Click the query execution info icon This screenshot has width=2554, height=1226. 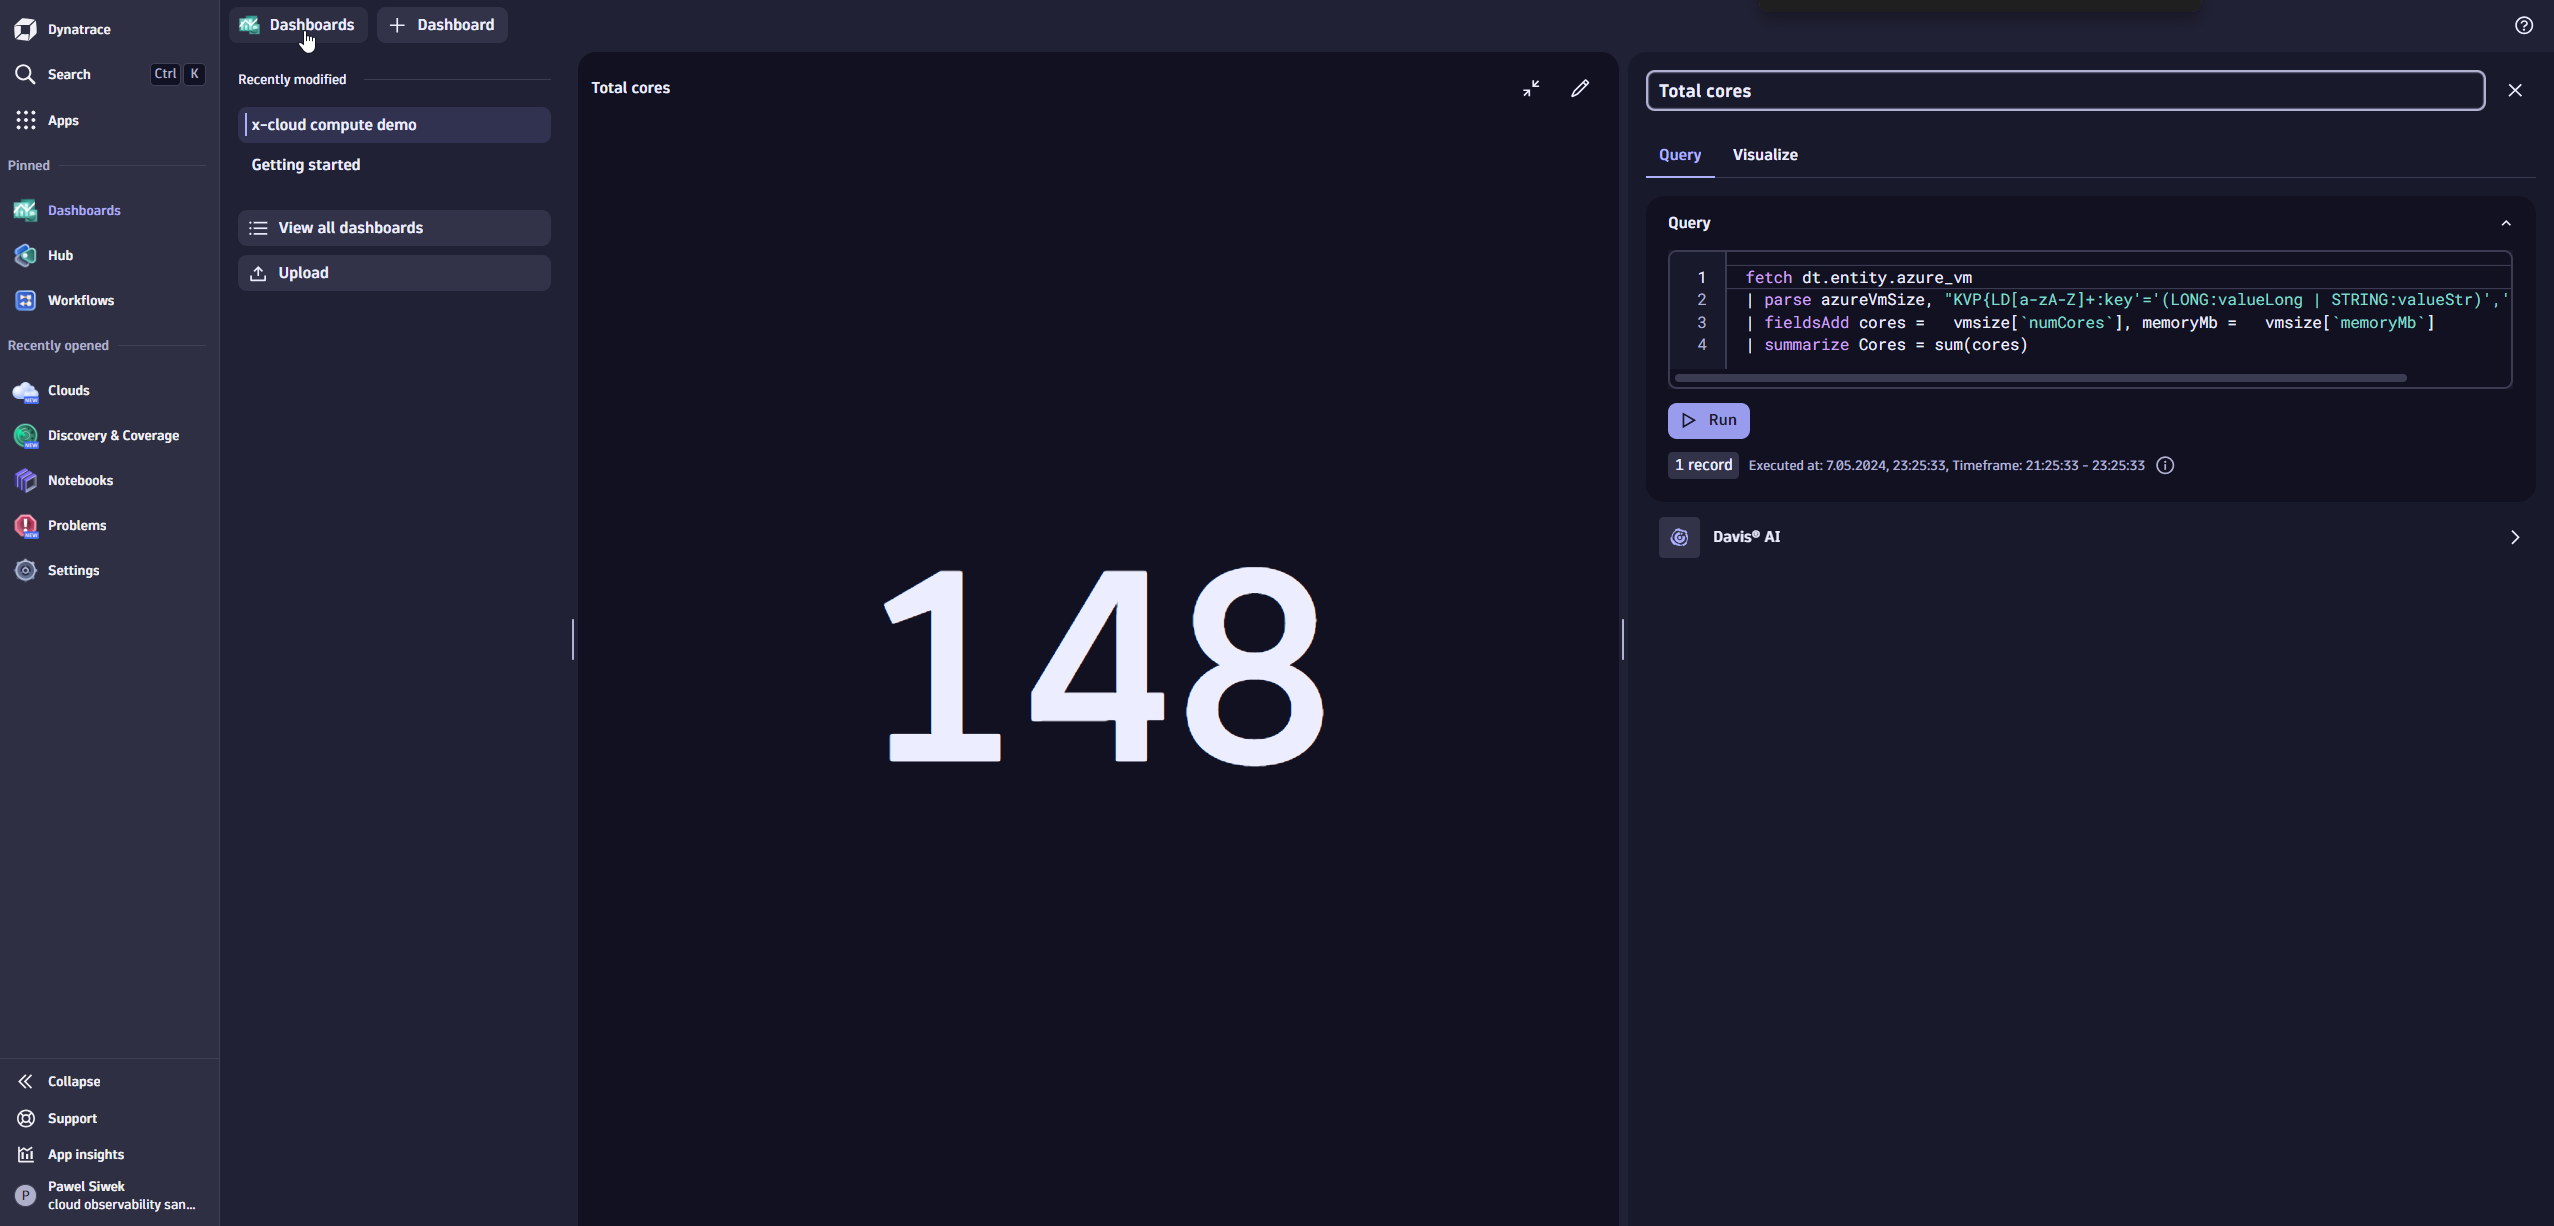point(2165,466)
